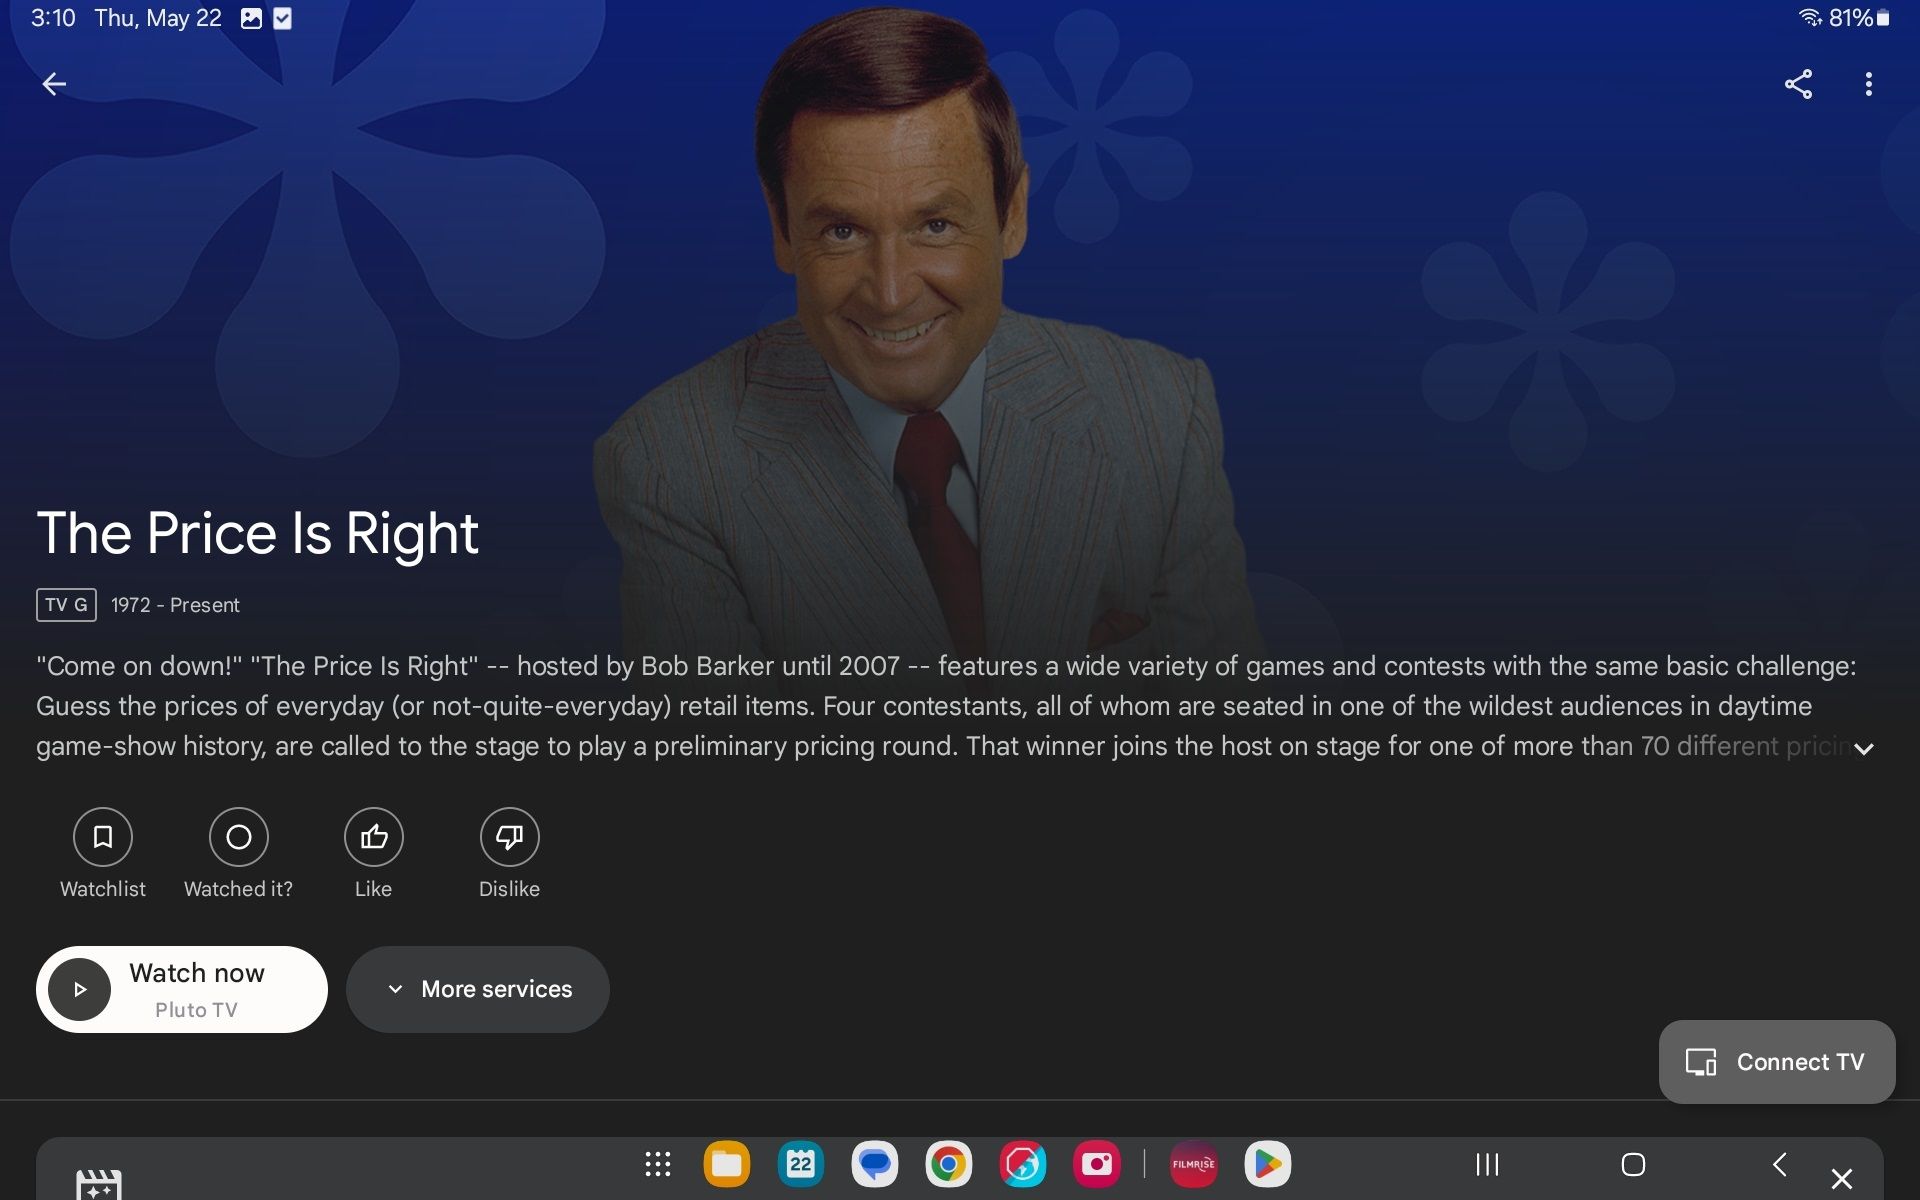Like The Price Is Right
Viewport: 1920px width, 1200px height.
(373, 837)
